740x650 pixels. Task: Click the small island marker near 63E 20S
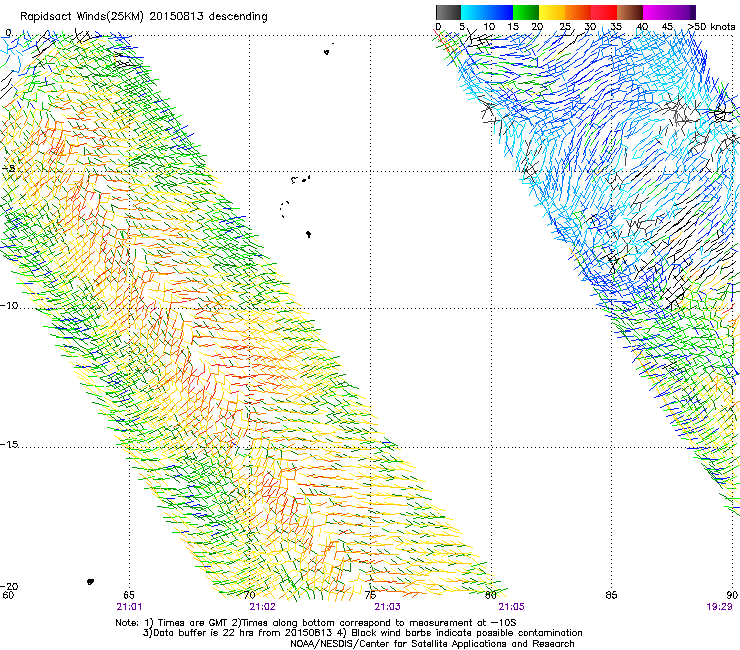point(90,582)
